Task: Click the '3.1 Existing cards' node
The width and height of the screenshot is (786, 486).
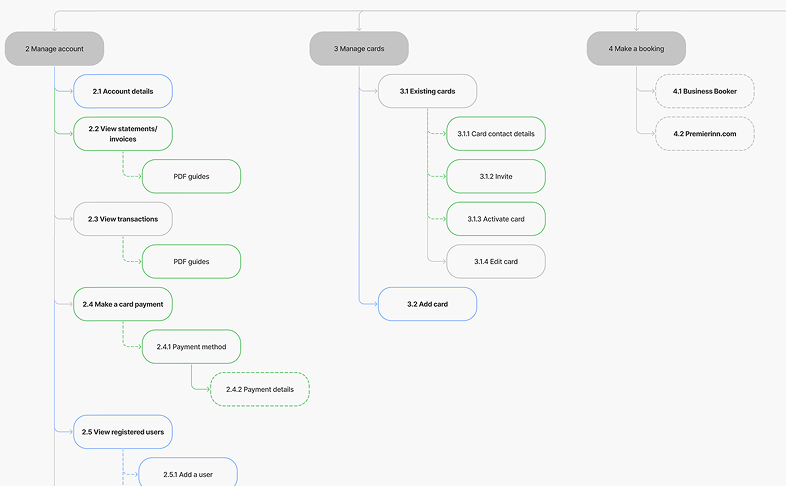Action: [x=427, y=91]
